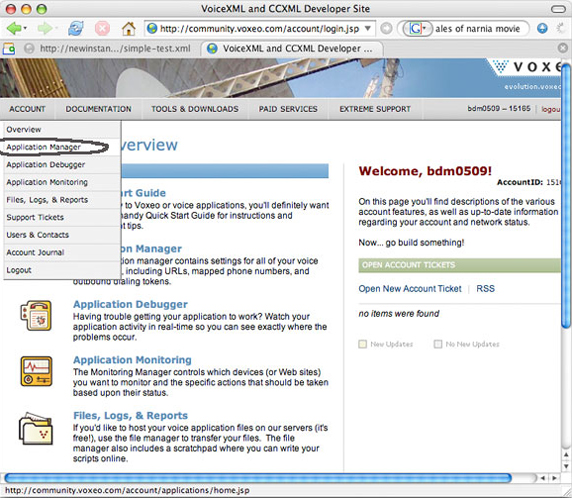Close the tab using tab bar X
Image resolution: width=572 pixels, height=498 pixels.
click(x=563, y=48)
